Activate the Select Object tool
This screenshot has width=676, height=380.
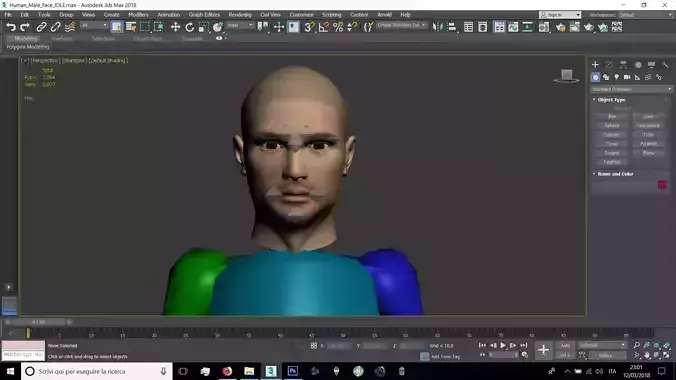point(116,27)
